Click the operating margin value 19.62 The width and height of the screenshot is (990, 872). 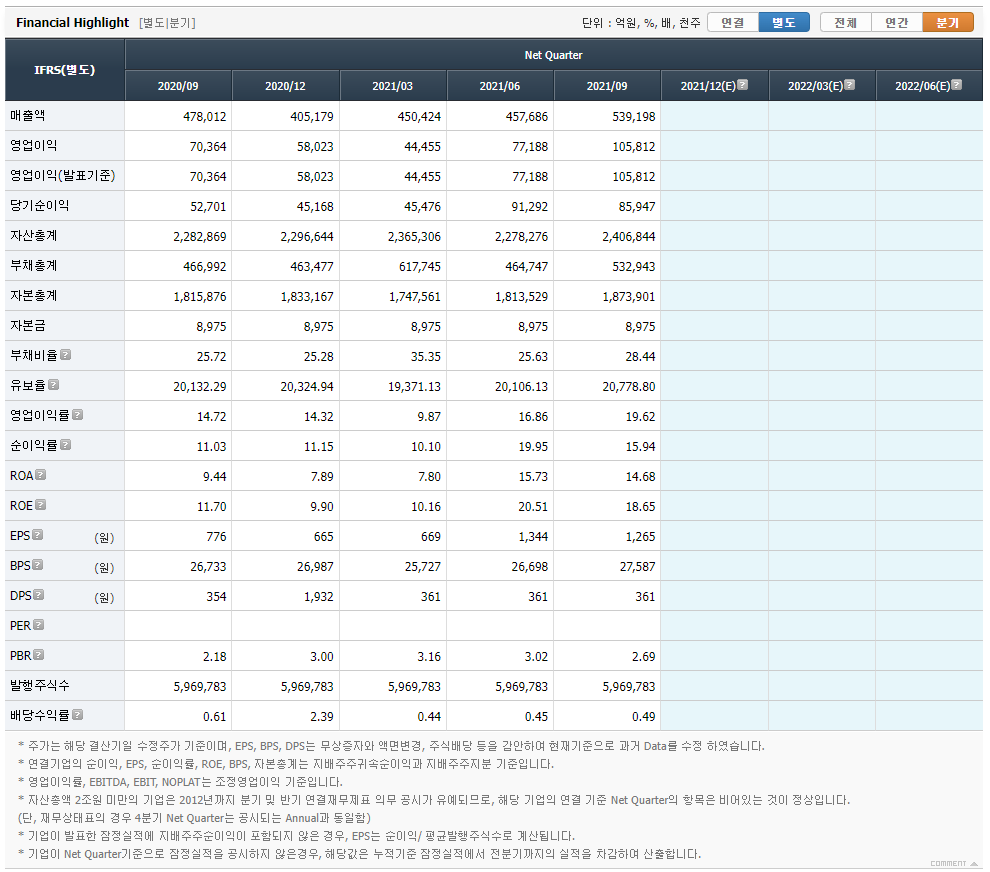(641, 417)
